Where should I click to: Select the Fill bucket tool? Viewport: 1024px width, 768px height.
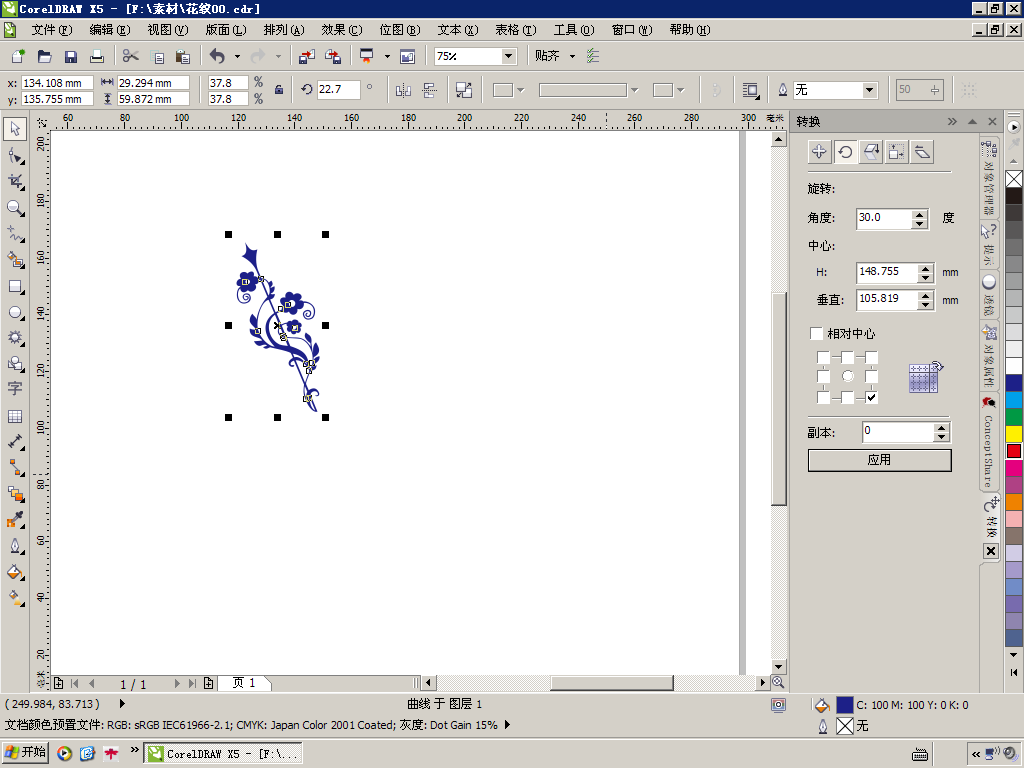(x=15, y=573)
